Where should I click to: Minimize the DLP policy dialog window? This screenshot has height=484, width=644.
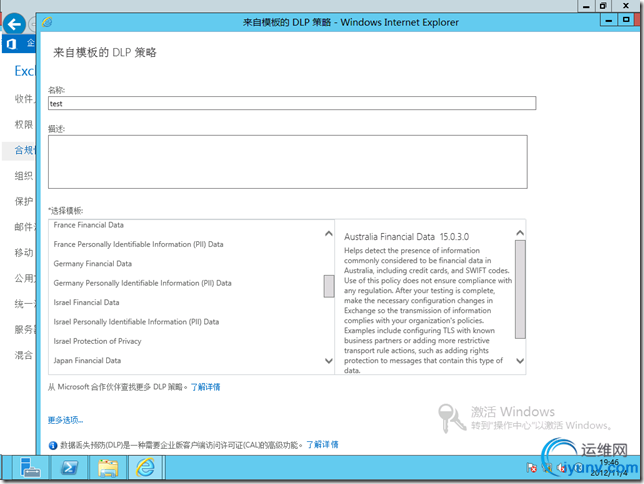pyautogui.click(x=609, y=20)
